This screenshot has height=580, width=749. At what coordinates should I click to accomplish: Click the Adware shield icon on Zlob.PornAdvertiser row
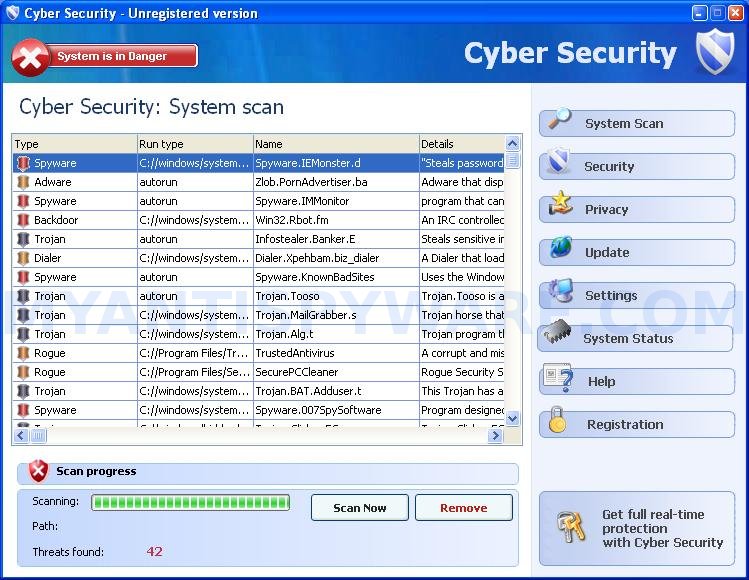point(23,182)
